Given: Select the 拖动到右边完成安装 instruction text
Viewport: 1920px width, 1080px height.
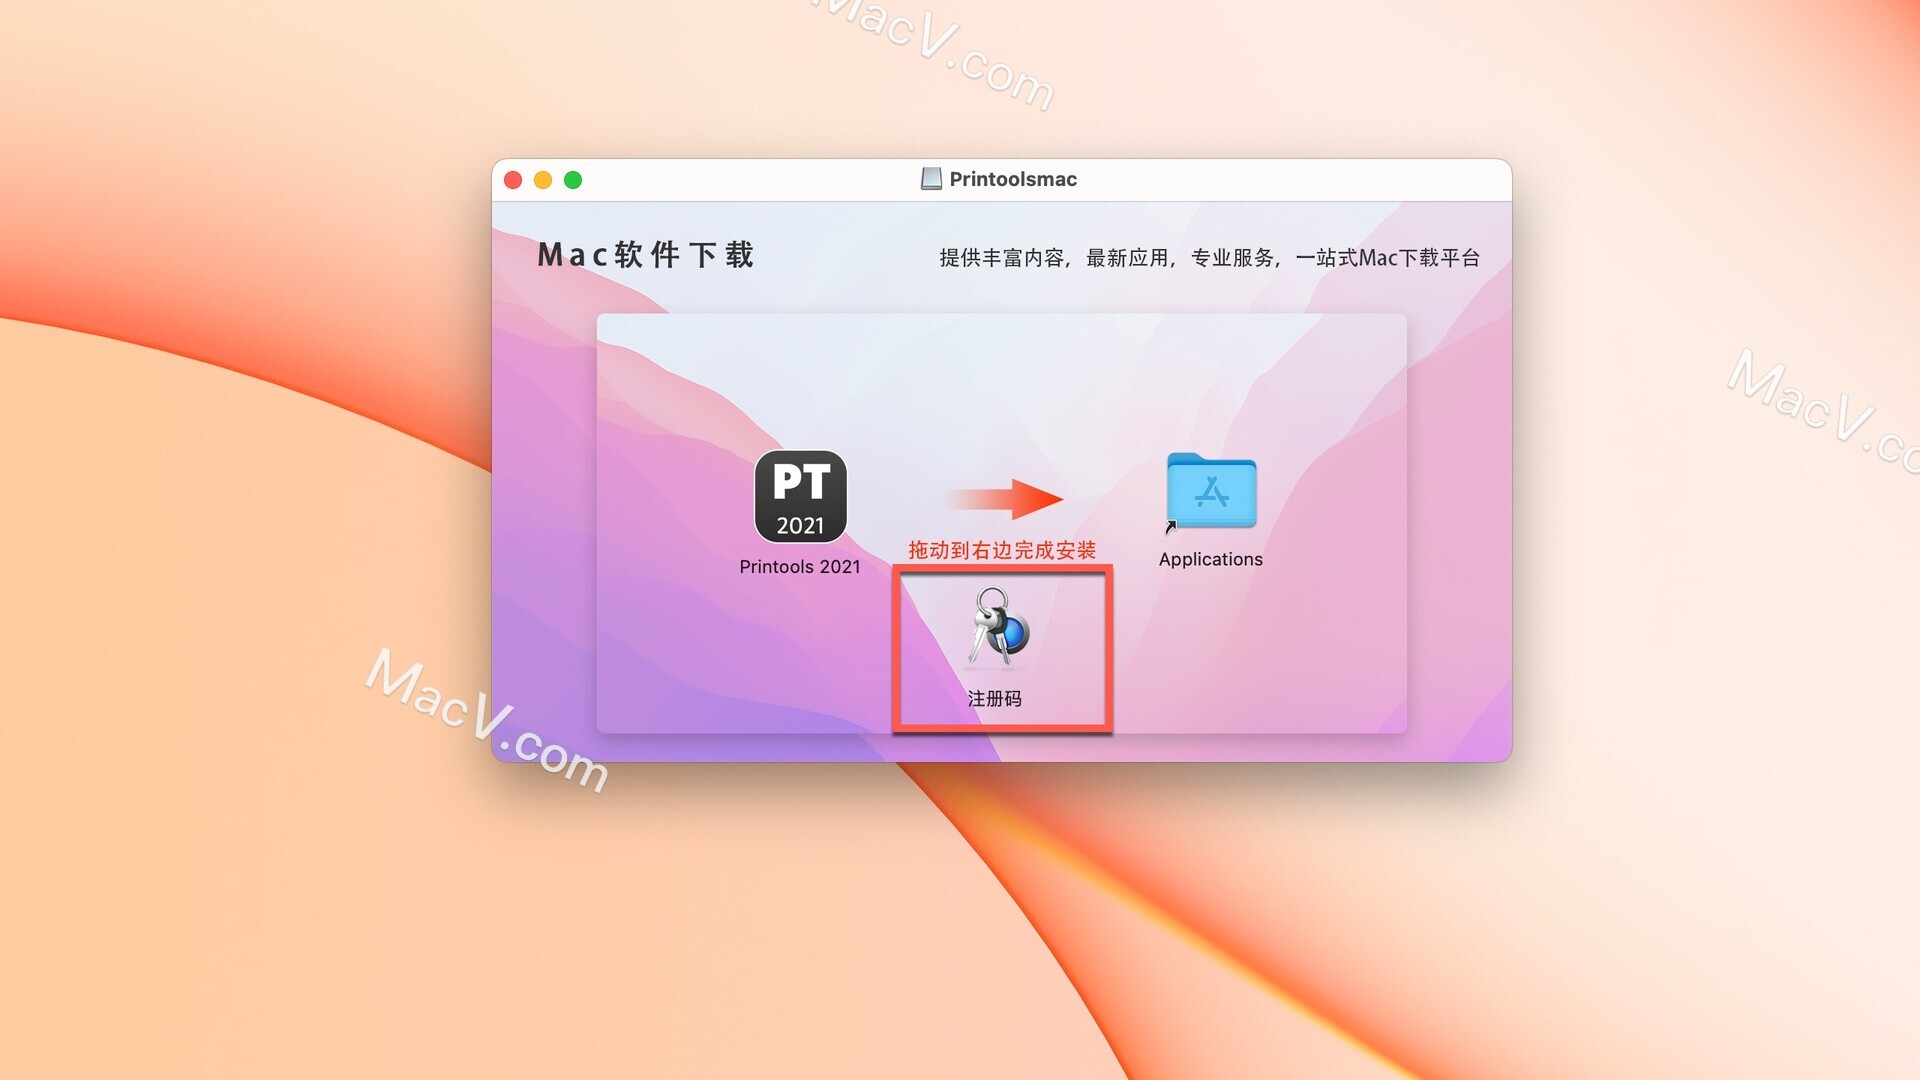Looking at the screenshot, I should coord(1006,551).
